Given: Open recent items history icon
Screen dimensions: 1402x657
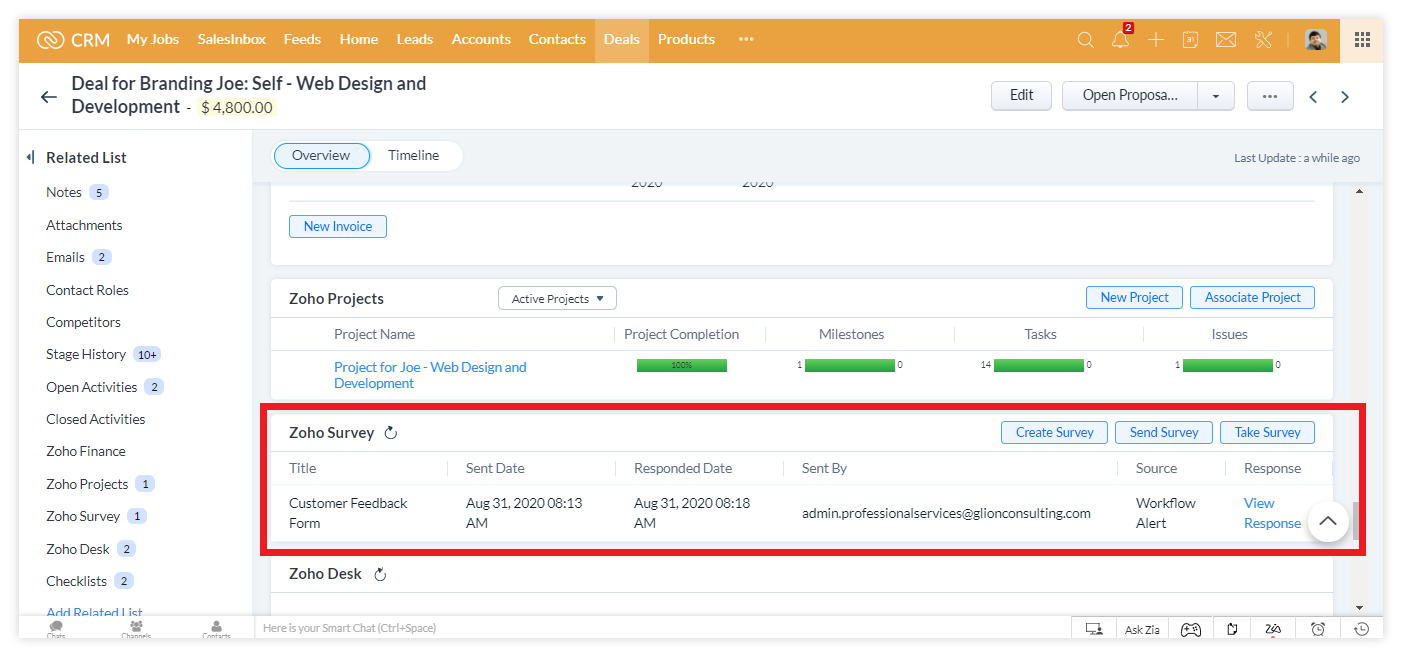Looking at the screenshot, I should (x=1361, y=629).
